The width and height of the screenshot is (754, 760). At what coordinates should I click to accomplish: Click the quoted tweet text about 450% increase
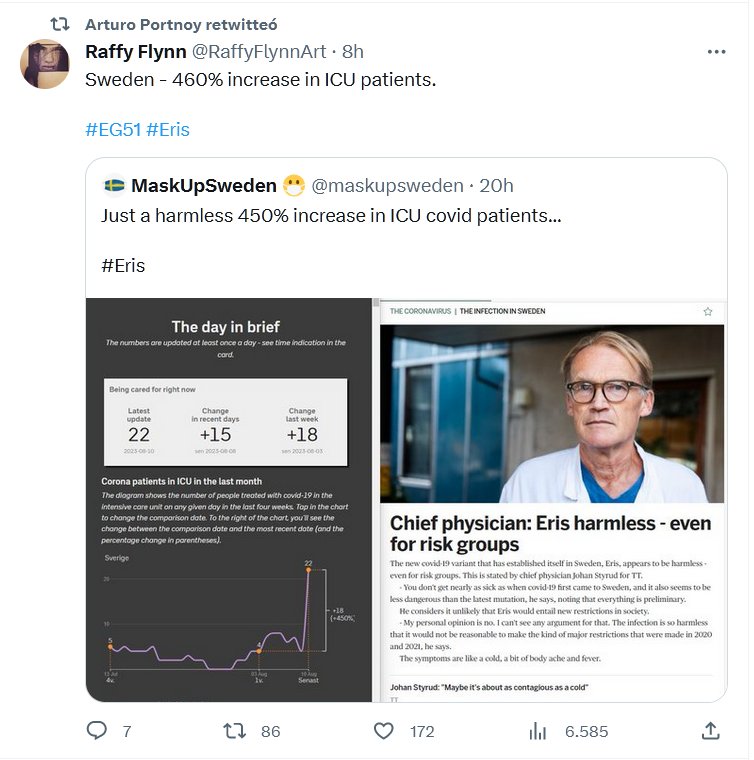coord(331,216)
